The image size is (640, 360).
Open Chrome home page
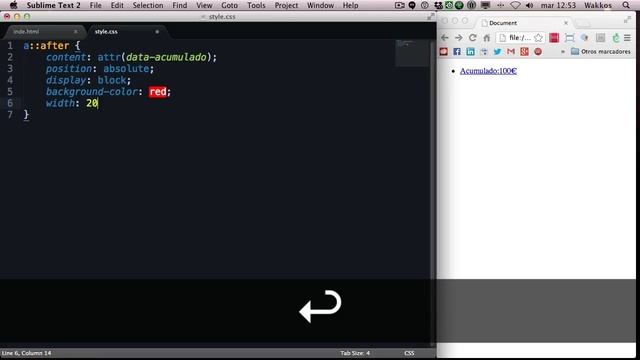click(487, 38)
